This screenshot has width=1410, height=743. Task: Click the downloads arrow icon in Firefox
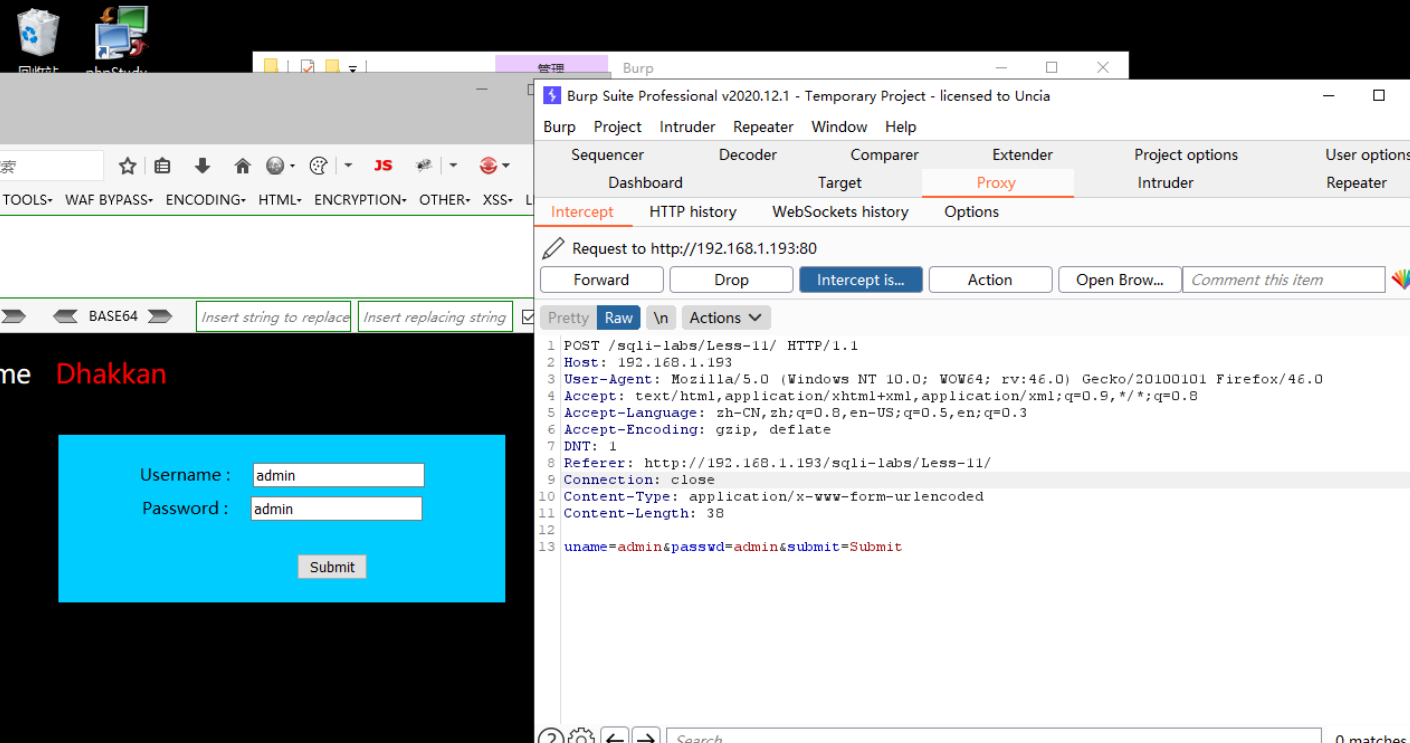(202, 166)
